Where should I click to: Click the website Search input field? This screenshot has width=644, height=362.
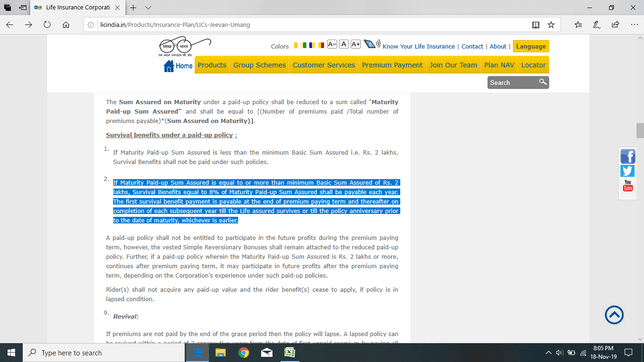pos(513,83)
